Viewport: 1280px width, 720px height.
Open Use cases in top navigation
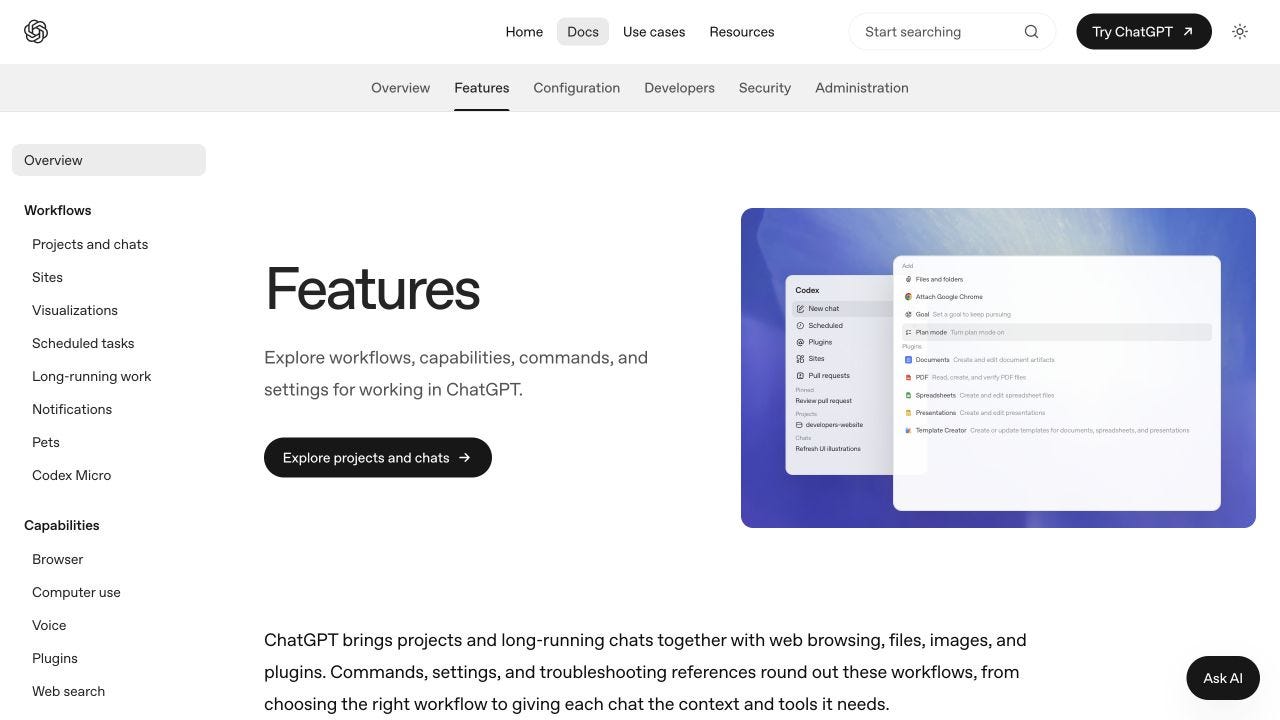tap(654, 32)
